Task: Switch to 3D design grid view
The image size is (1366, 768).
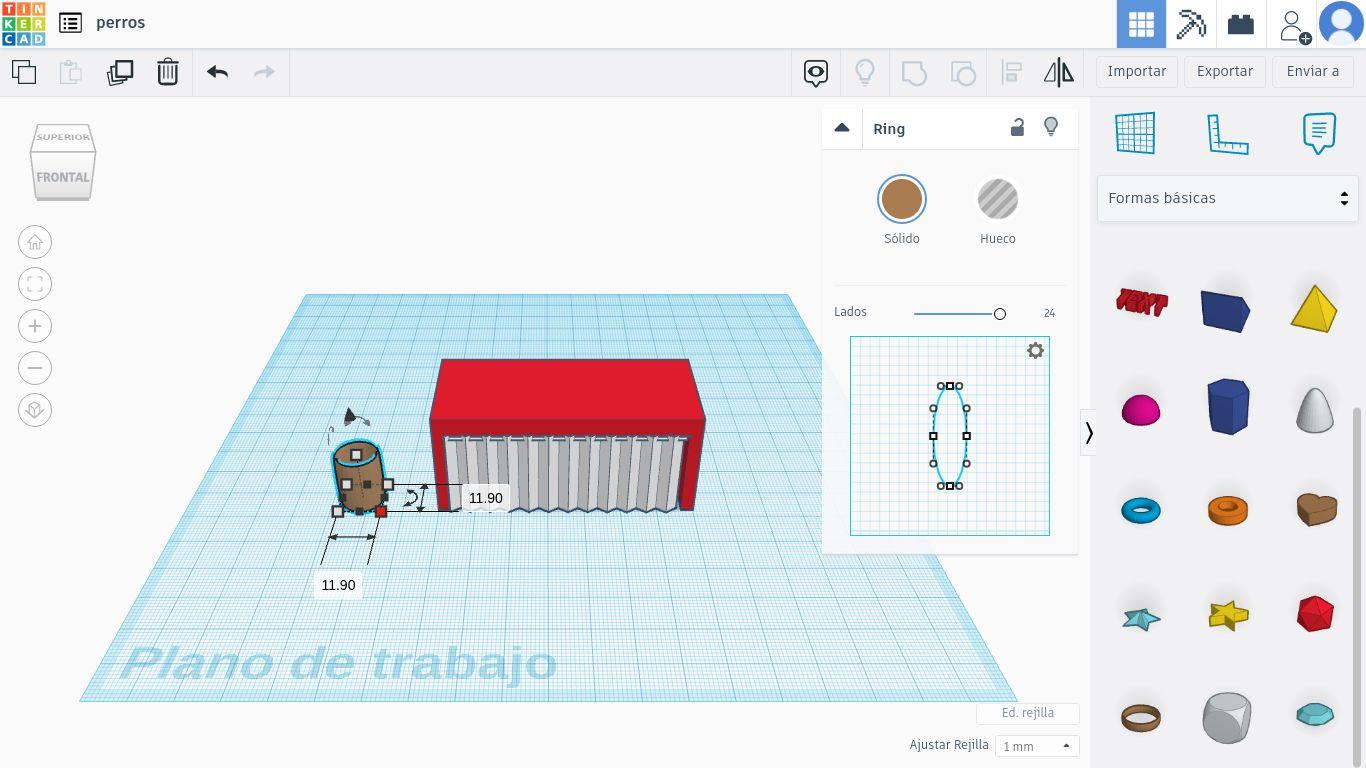Action: [x=1141, y=24]
